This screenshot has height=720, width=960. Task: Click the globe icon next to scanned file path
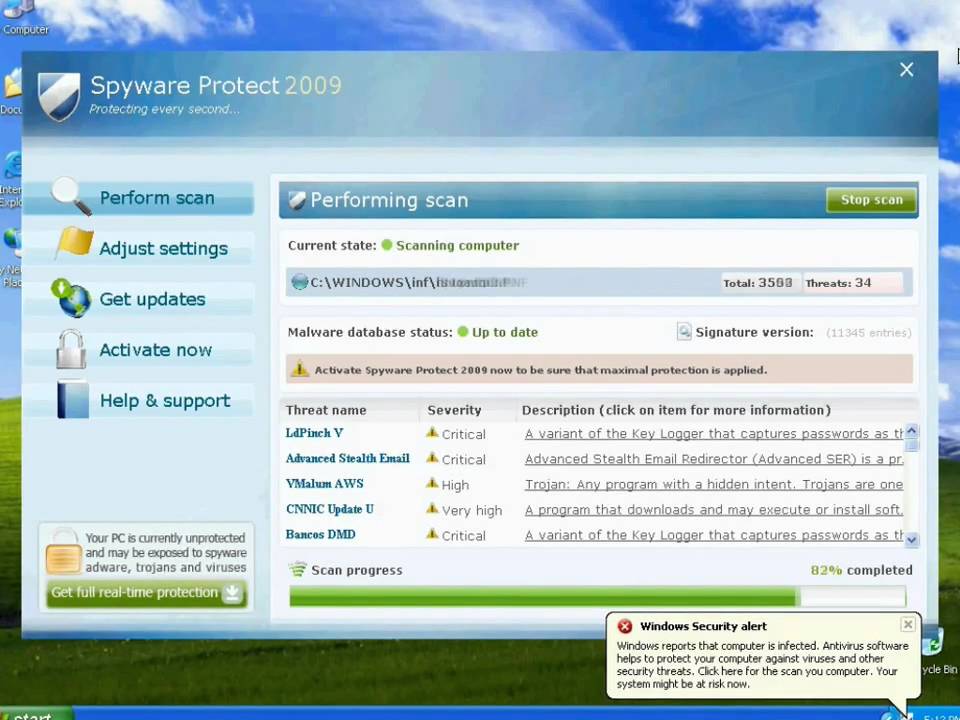pos(299,282)
